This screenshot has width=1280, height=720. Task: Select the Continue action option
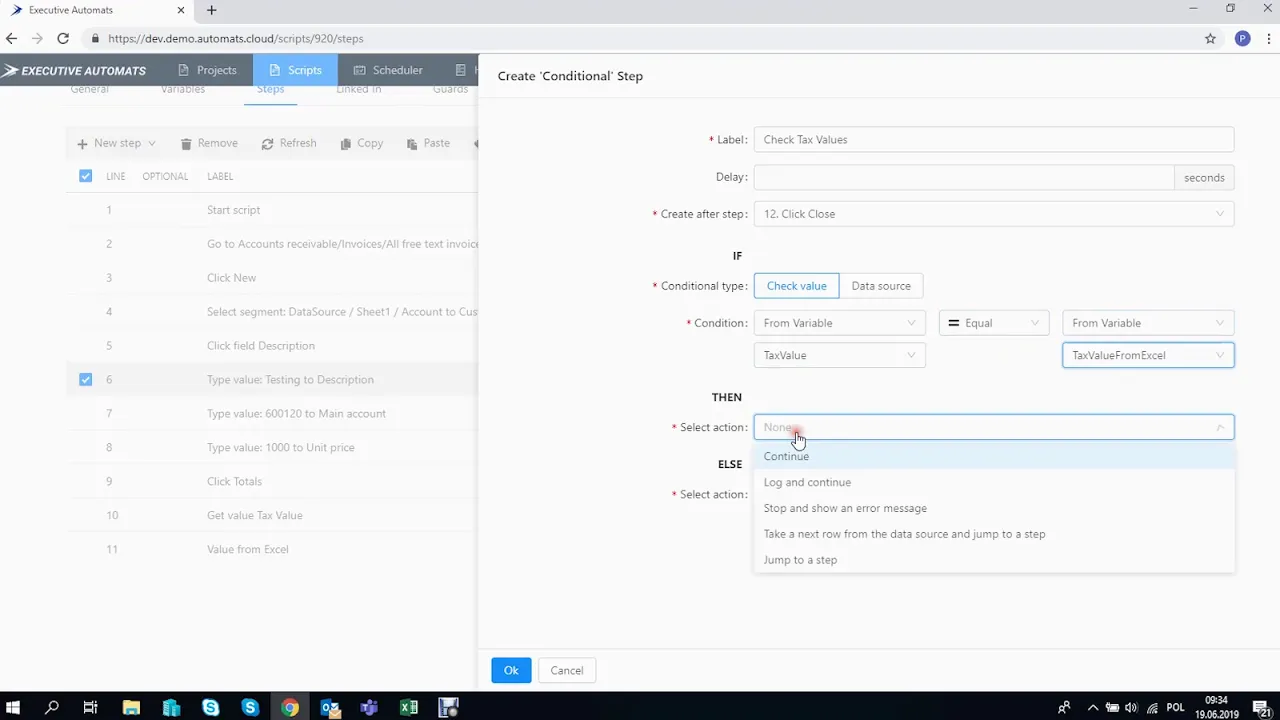click(786, 456)
